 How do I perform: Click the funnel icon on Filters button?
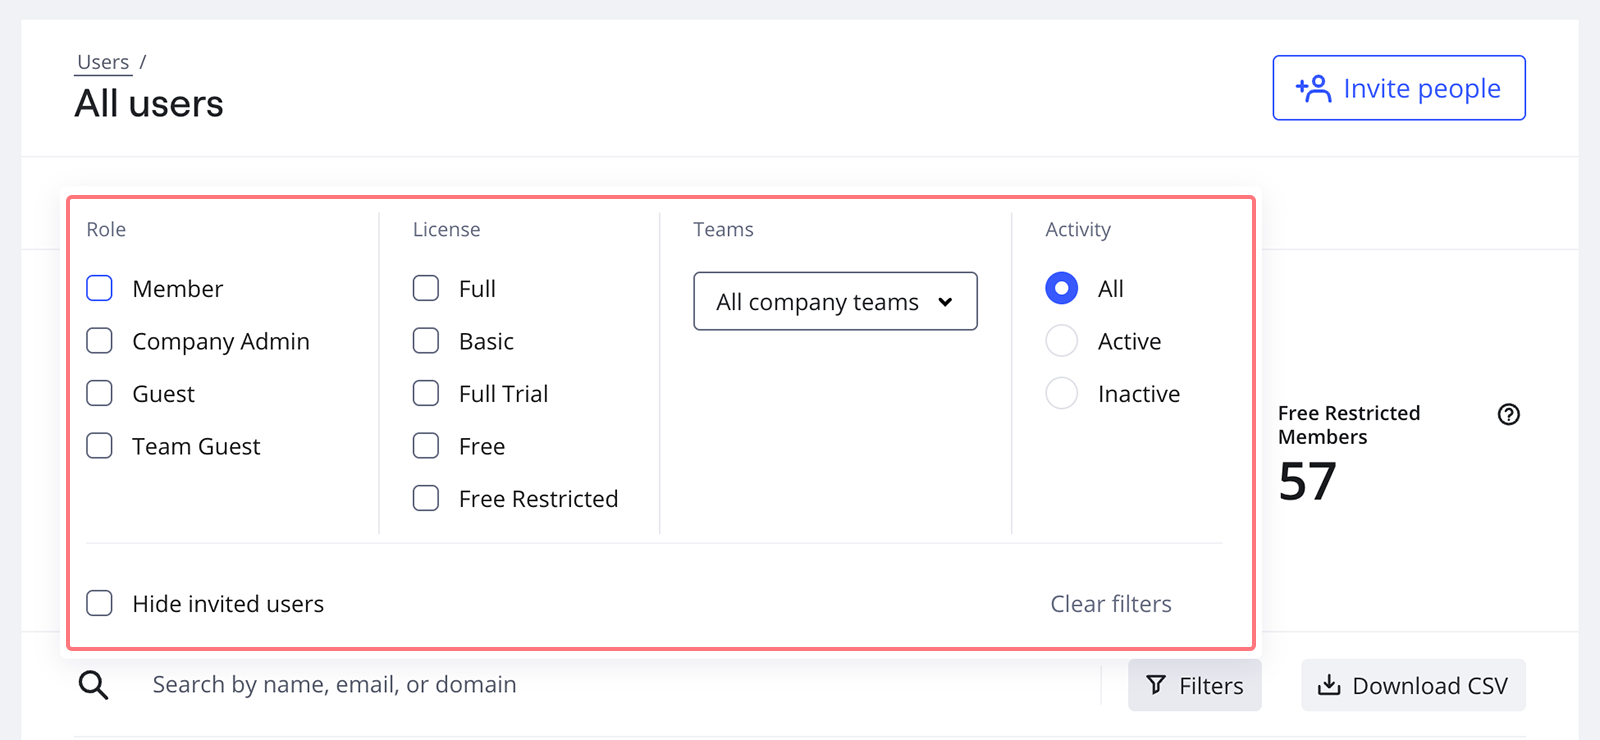(1156, 685)
